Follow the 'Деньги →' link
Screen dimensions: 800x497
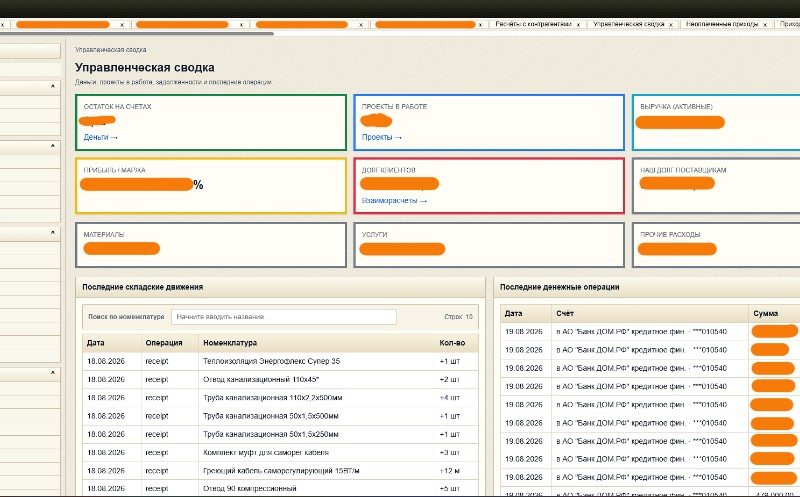point(101,137)
